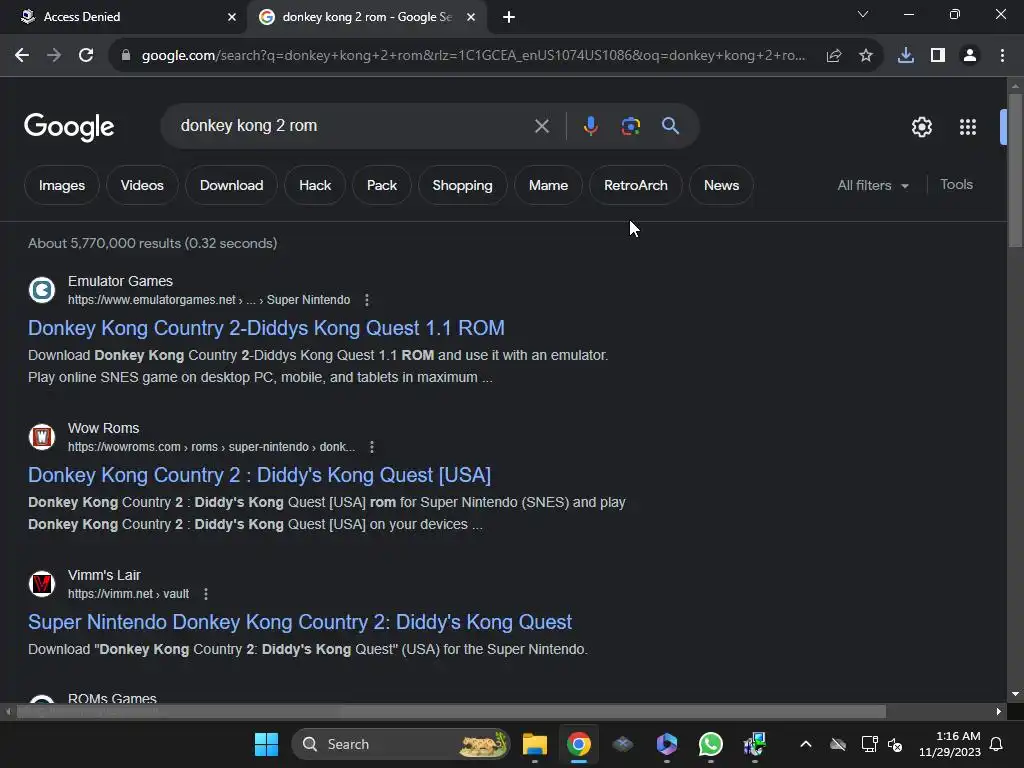Viewport: 1024px width, 768px height.
Task: Open options for Emulator Games result
Action: pyautogui.click(x=367, y=300)
